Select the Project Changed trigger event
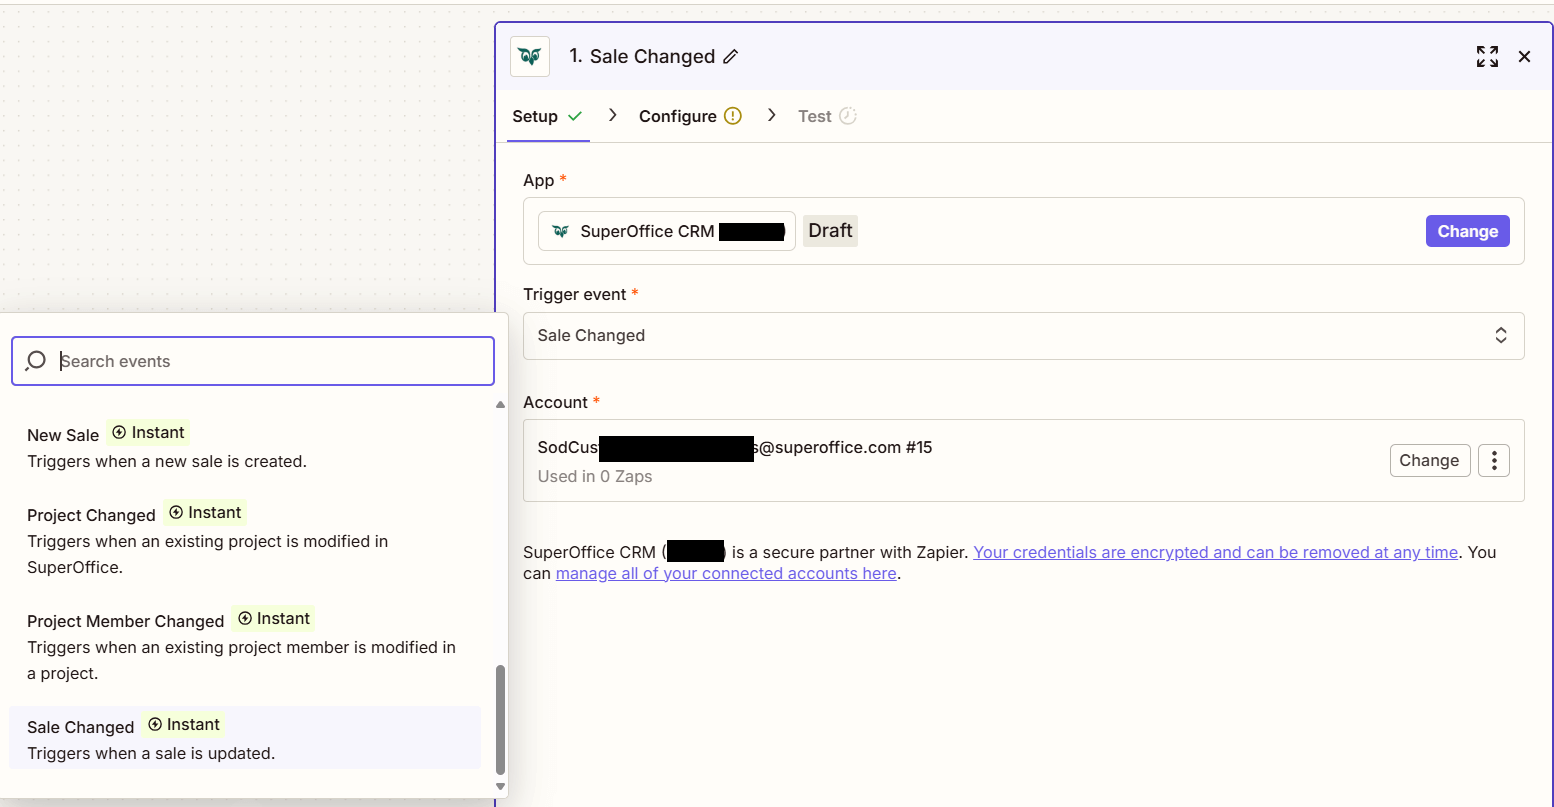Screen dimensions: 1554x807 [x=245, y=539]
